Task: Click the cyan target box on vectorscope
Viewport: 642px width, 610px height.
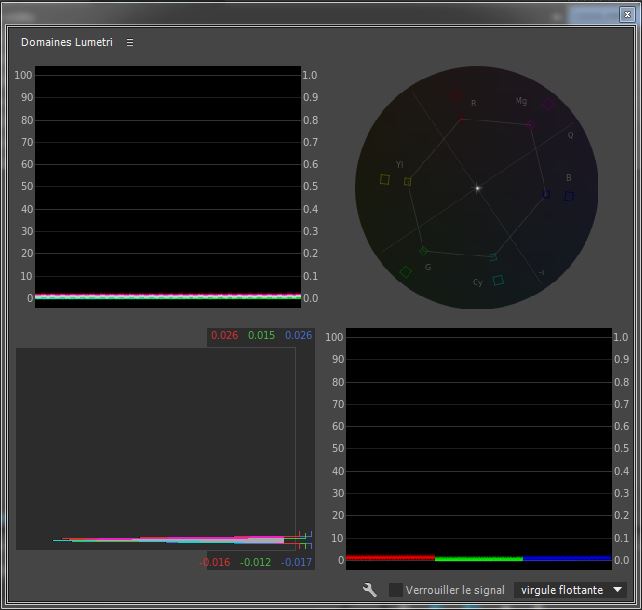Action: pyautogui.click(x=498, y=280)
